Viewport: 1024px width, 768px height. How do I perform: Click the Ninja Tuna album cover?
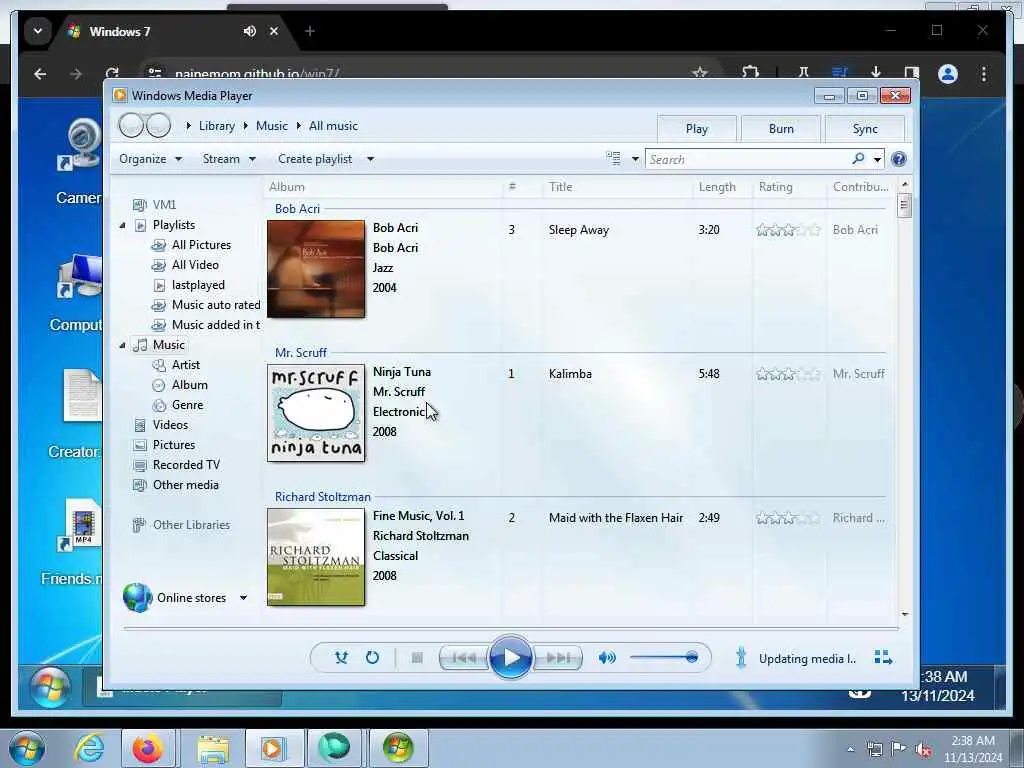(316, 413)
